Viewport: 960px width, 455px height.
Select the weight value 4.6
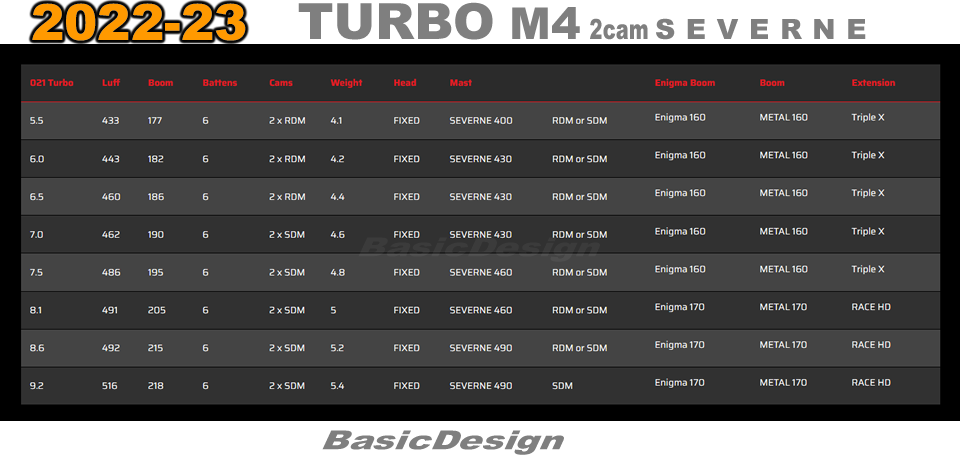(337, 235)
